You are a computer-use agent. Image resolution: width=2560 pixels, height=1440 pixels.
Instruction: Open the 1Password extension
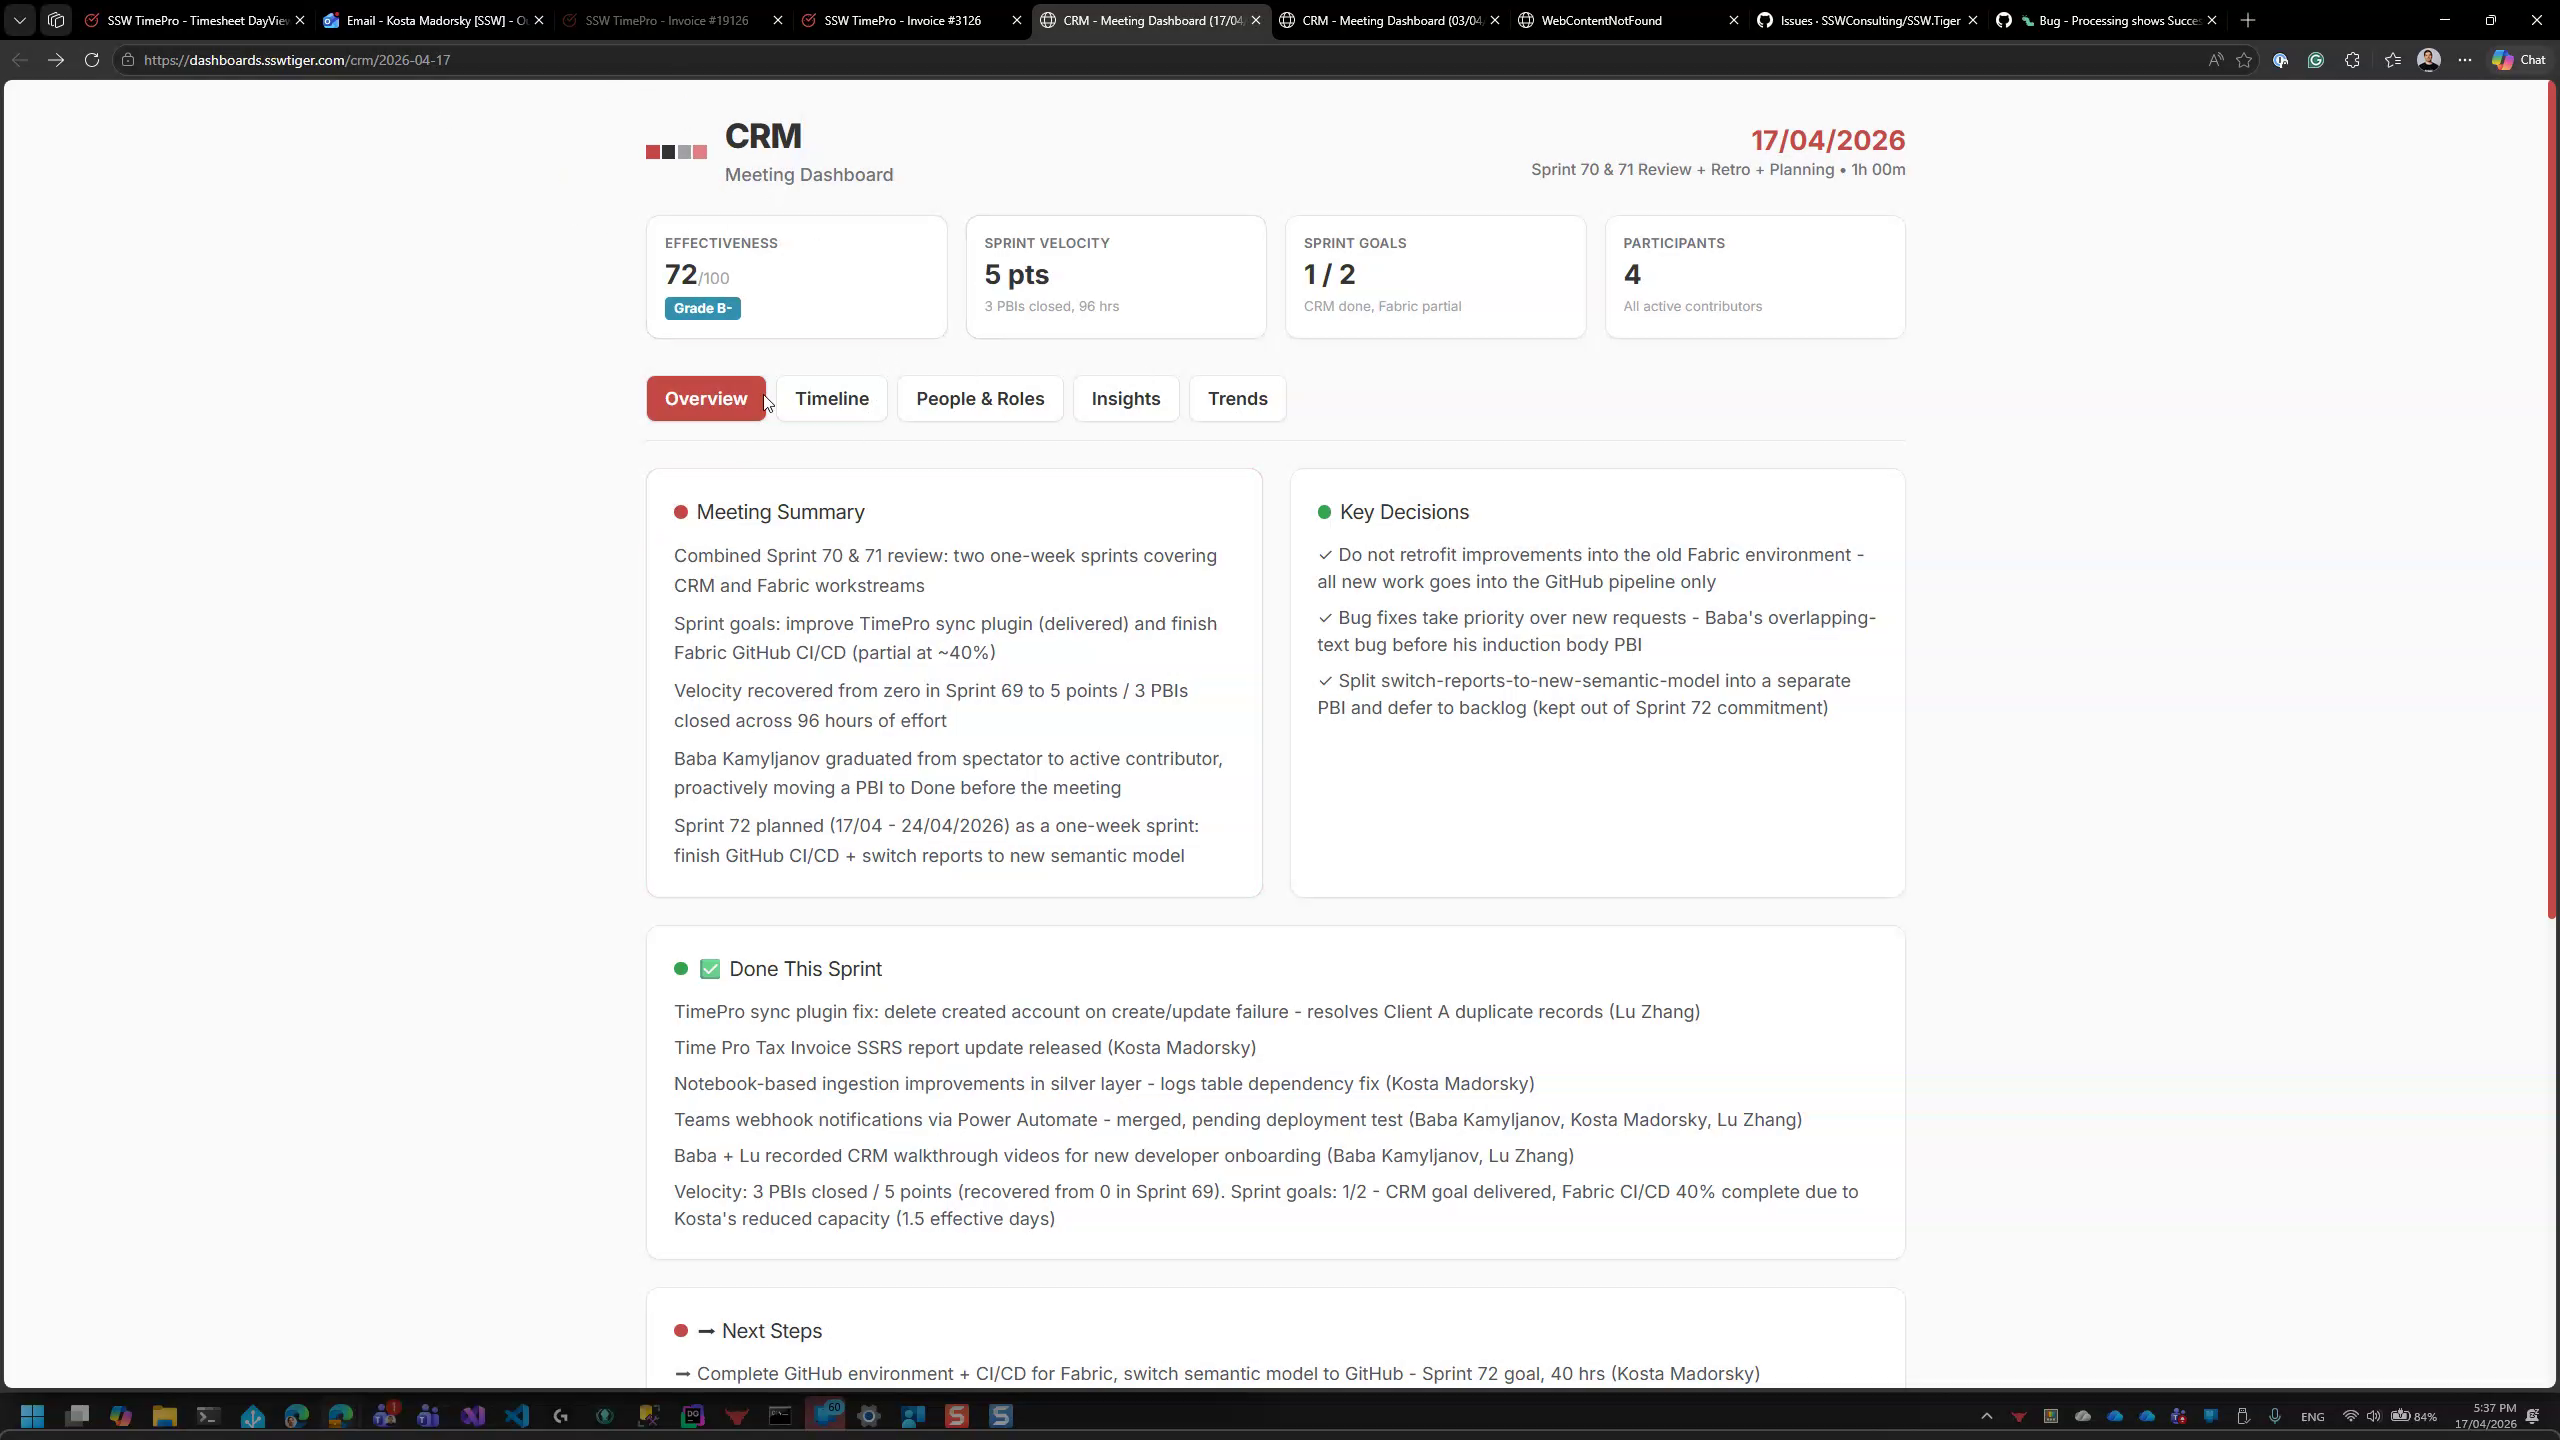click(2281, 60)
